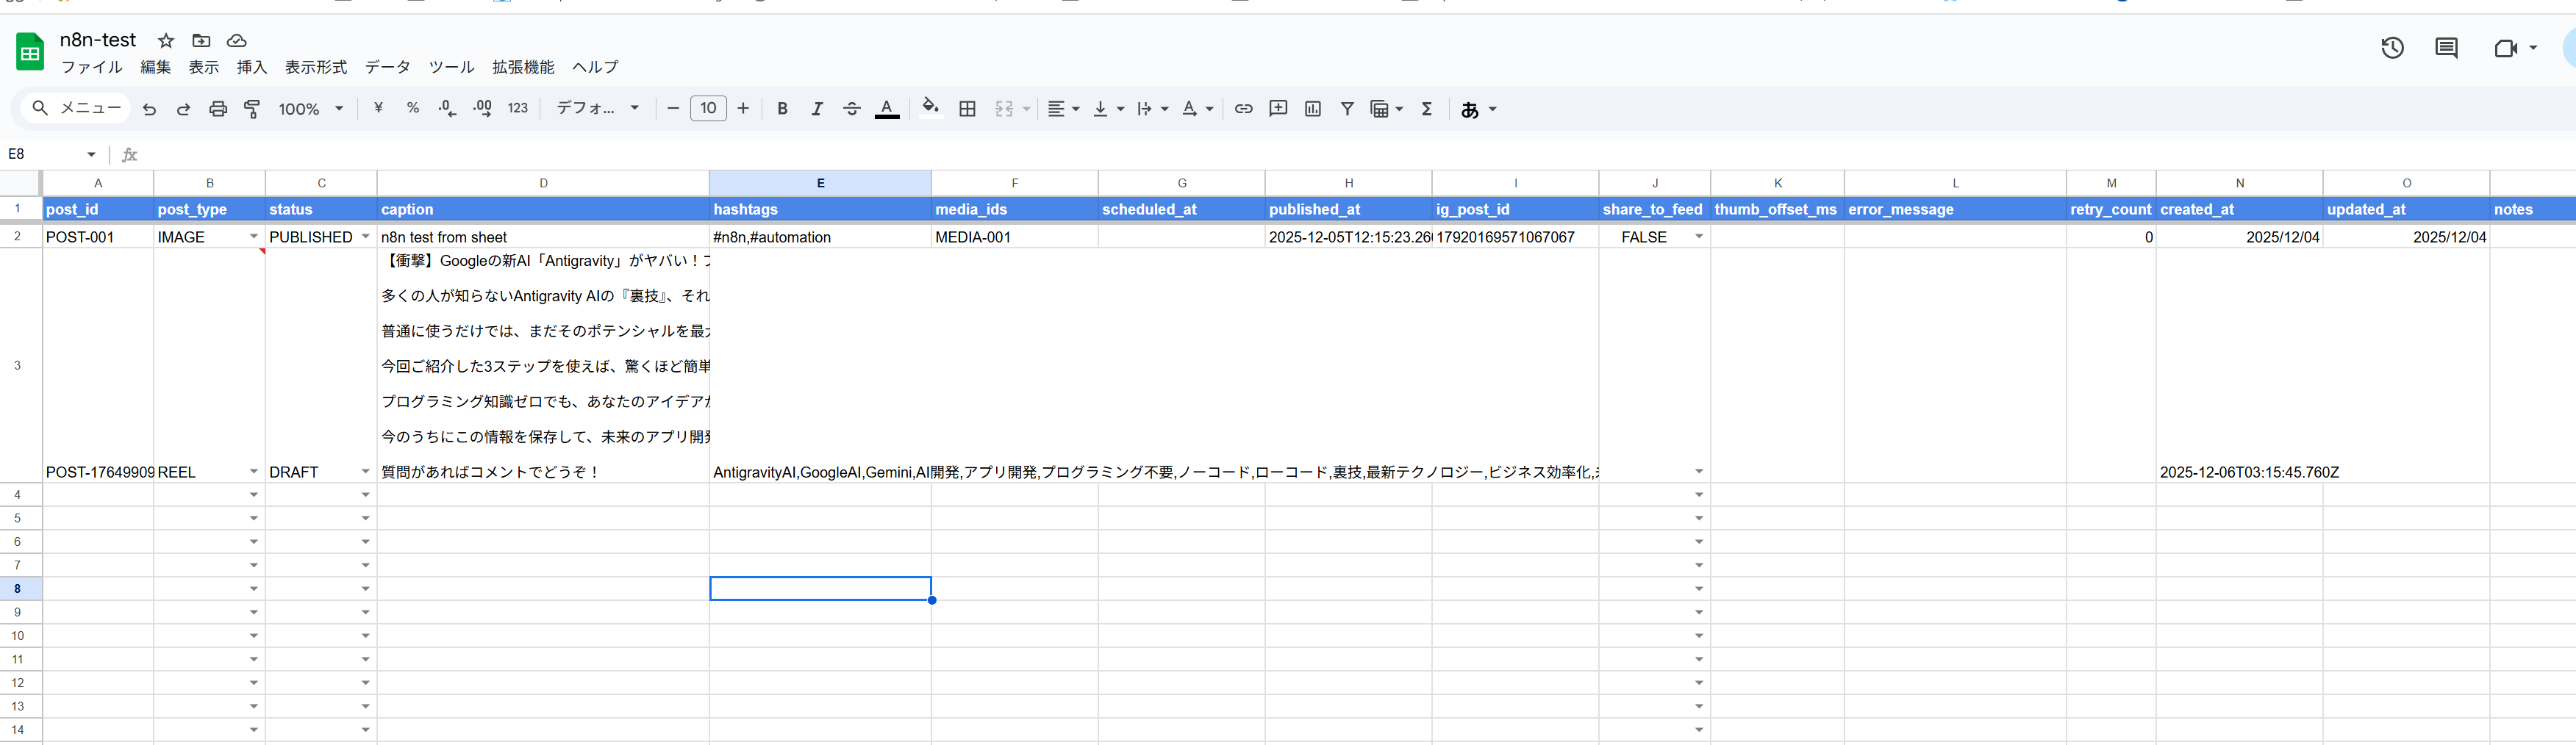Click the increase font size plus button
Screen dimensions: 2576x745
743,109
